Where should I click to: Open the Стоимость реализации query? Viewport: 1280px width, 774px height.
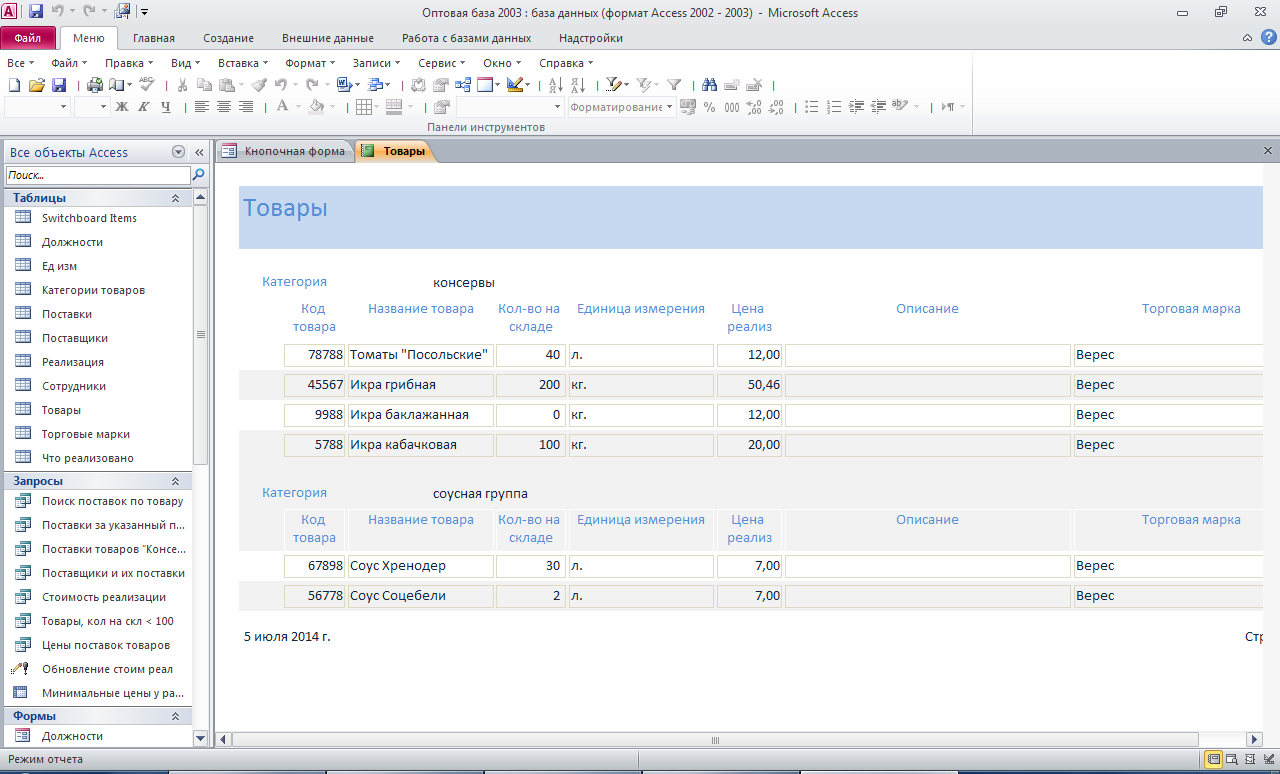point(105,597)
